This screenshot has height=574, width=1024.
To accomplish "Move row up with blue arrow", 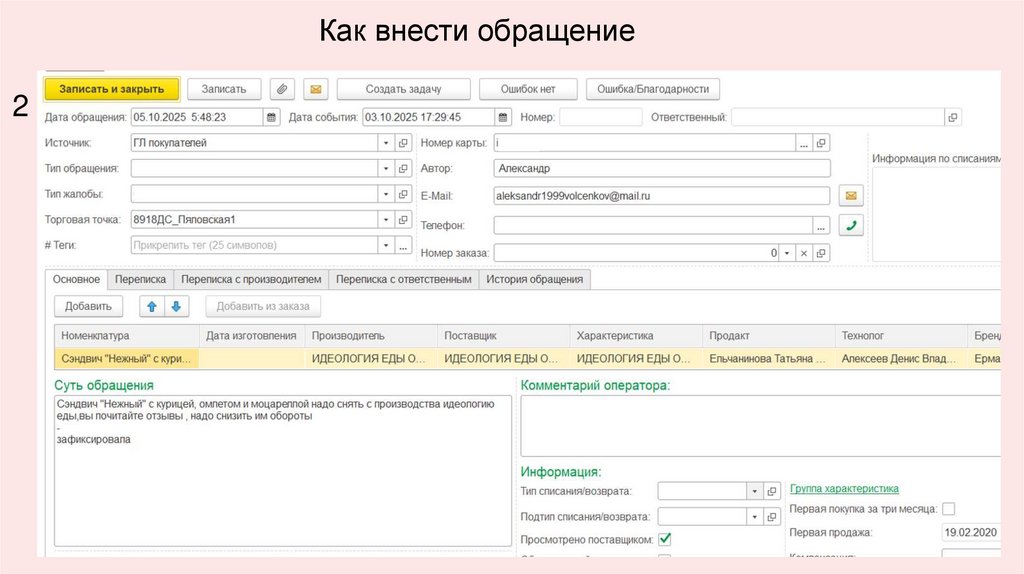I will coord(152,307).
